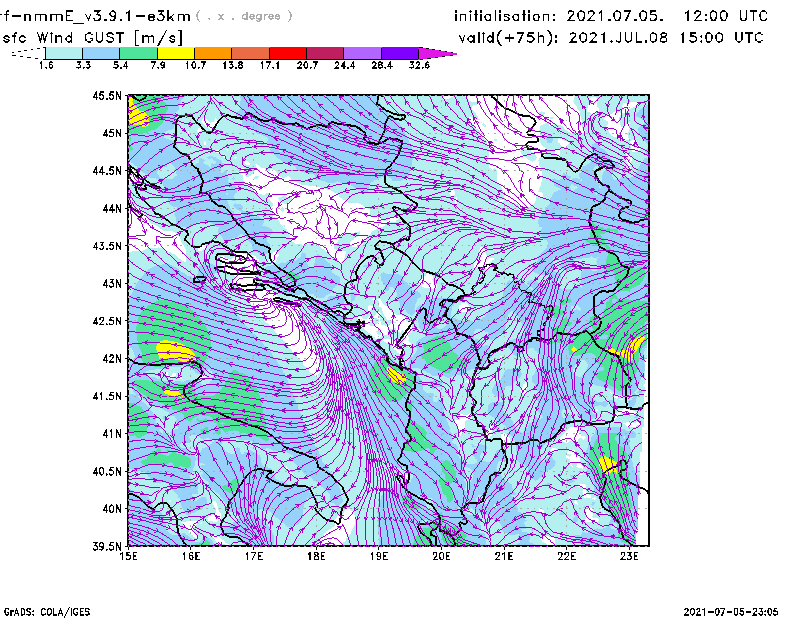Click the 44.5N latitude label

[107, 170]
